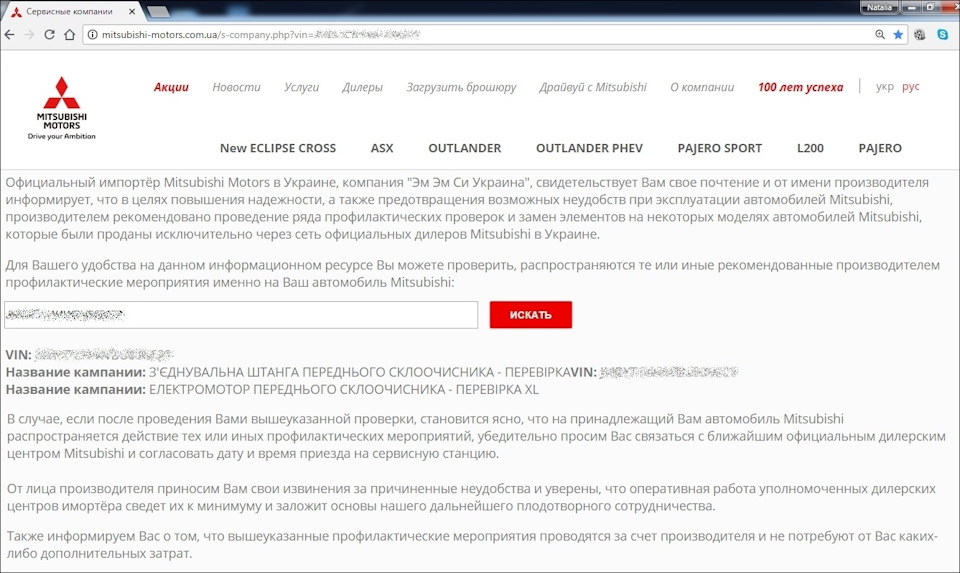Open the New ECLIPSE CROSS model page
The image size is (960, 573).
[278, 148]
